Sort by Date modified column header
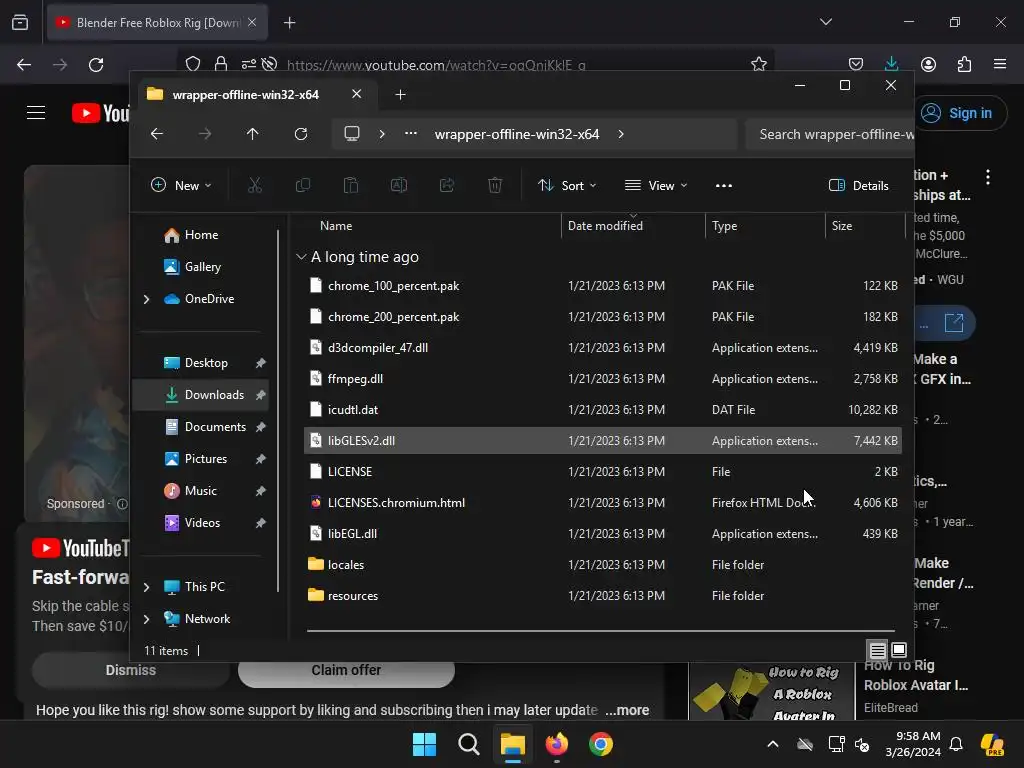Viewport: 1024px width, 768px height. (605, 225)
